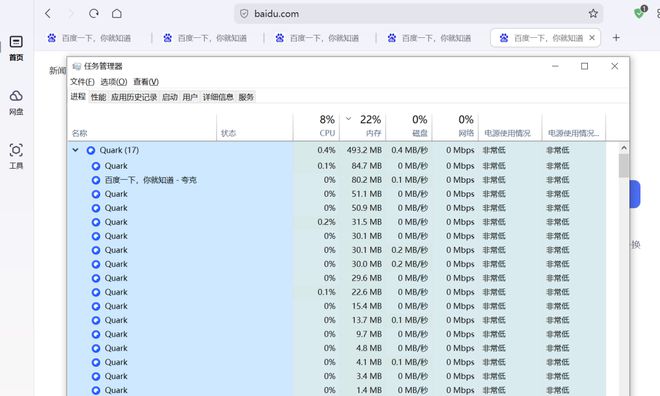Switch to the fourth Baidu browser tab
This screenshot has width=660, height=396.
coord(429,38)
